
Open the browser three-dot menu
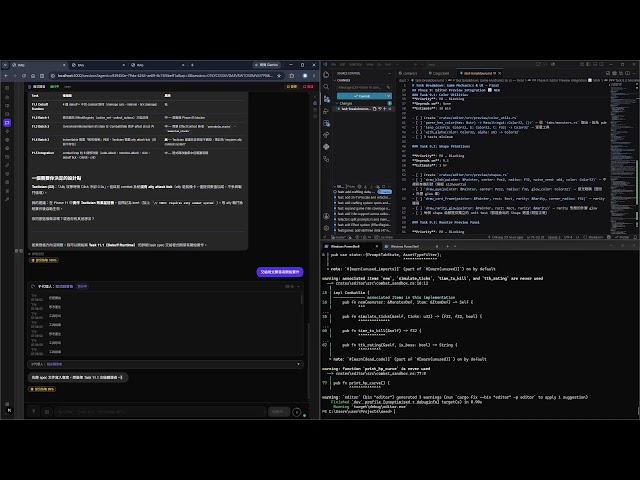coord(314,76)
